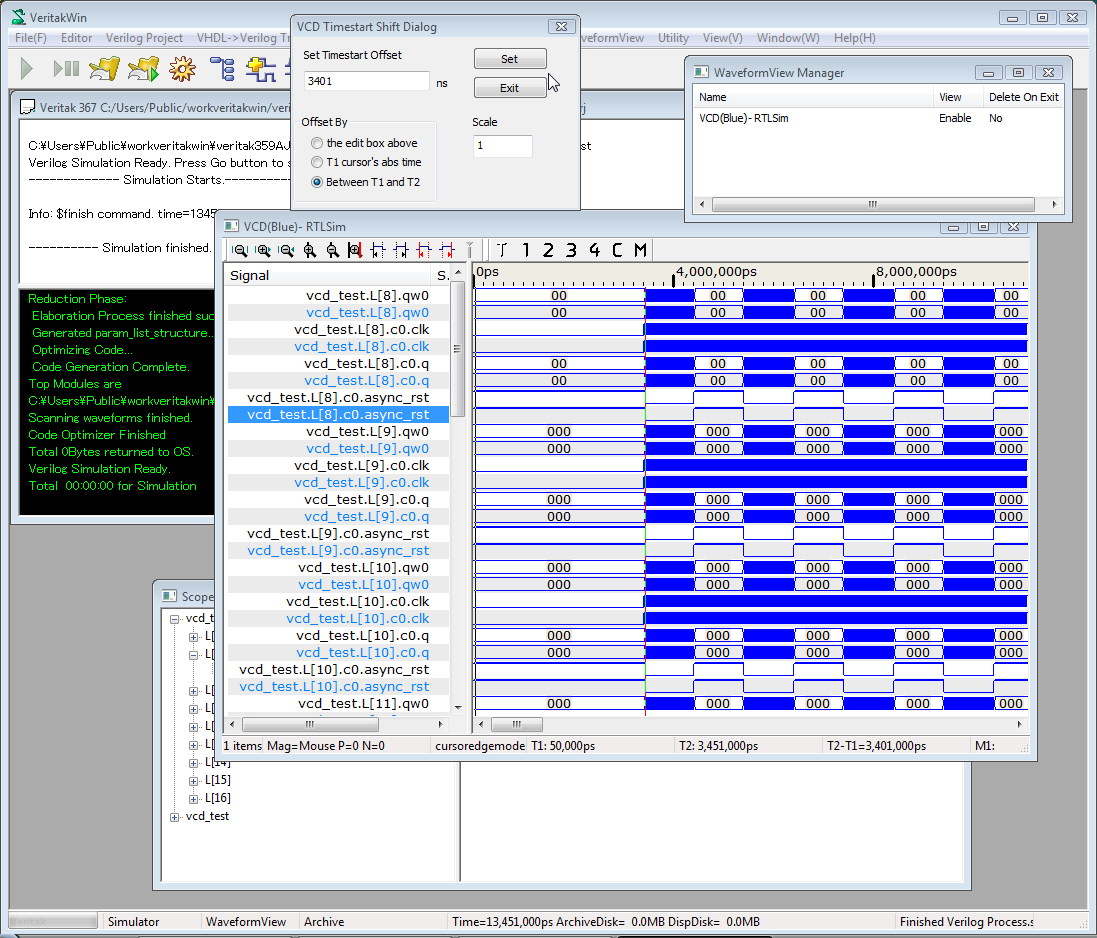Click the '1' icon in waveform toolbar

[525, 250]
